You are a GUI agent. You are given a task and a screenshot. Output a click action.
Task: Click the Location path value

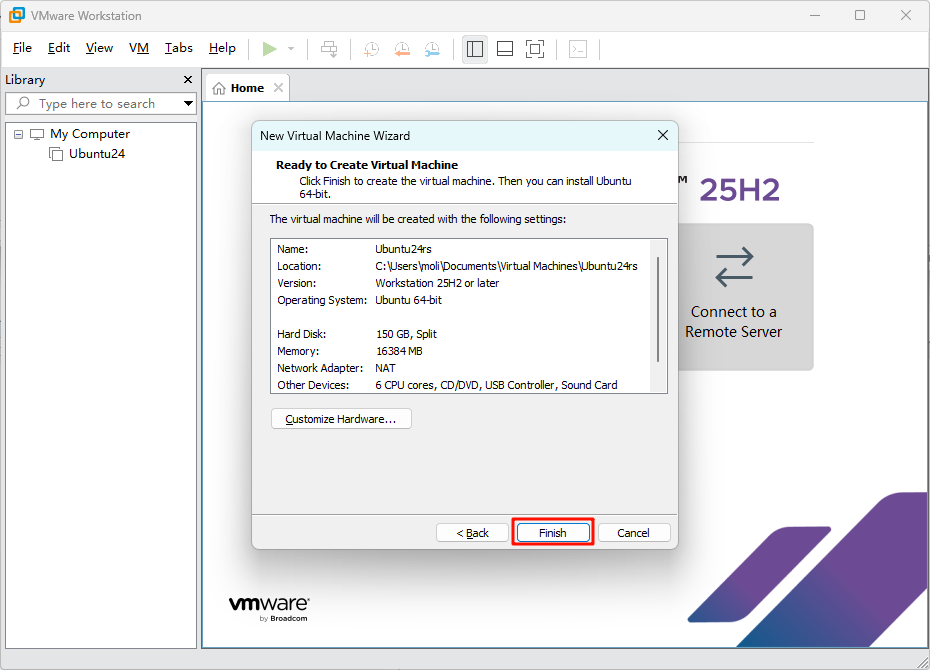click(x=507, y=266)
